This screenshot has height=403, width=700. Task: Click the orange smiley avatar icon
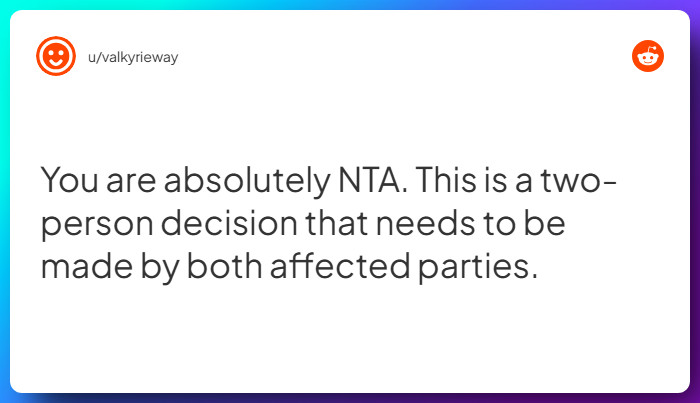pos(56,56)
